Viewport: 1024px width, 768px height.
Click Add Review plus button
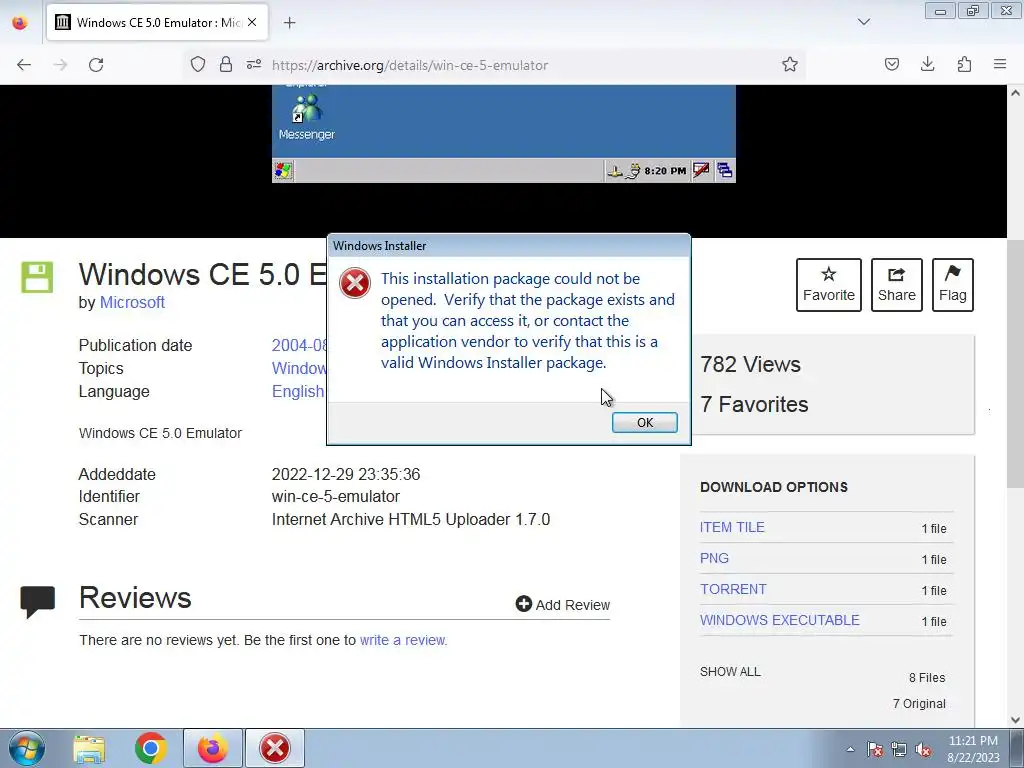562,605
